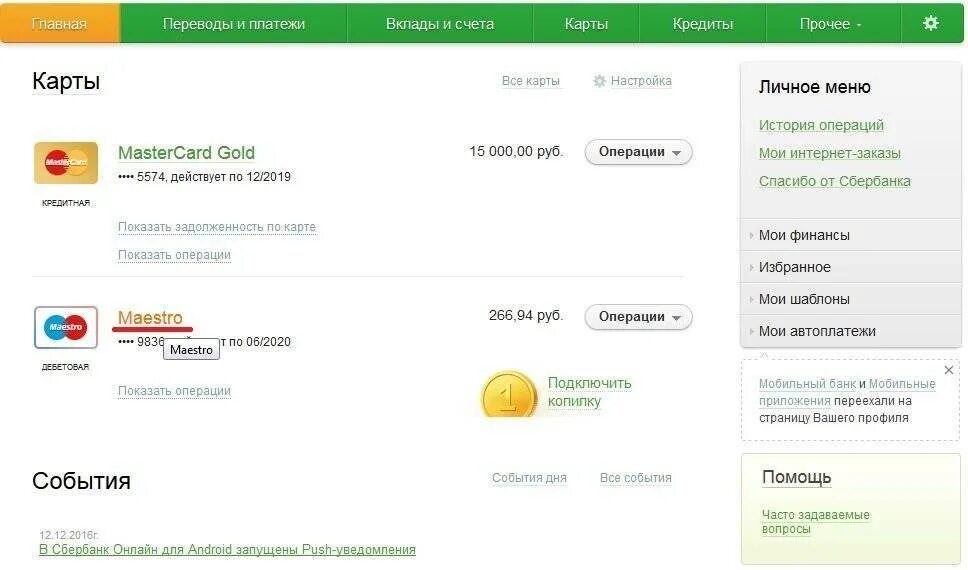Click the 266,94 руб. balance
The width and height of the screenshot is (968, 570).
click(x=526, y=316)
